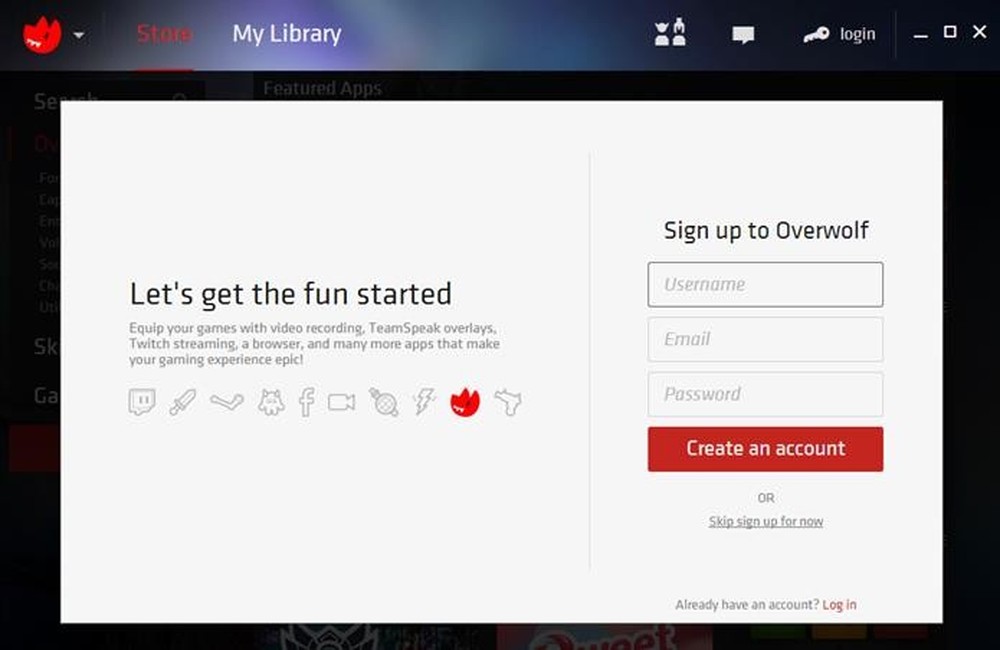Click the Username input field
The image size is (1000, 650).
tap(765, 284)
